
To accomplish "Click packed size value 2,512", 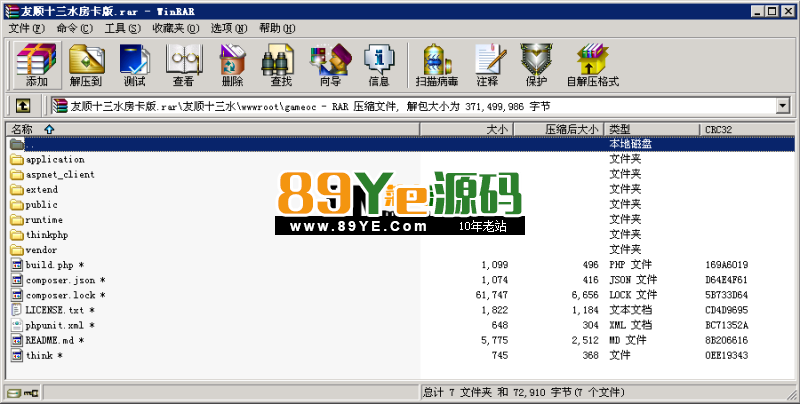I will pyautogui.click(x=585, y=340).
